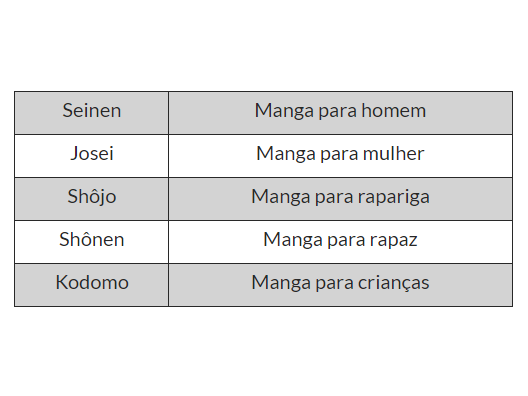Screen dimensions: 528x396
Task: Click 'Manga' in the Kodomo row
Action: point(281,284)
